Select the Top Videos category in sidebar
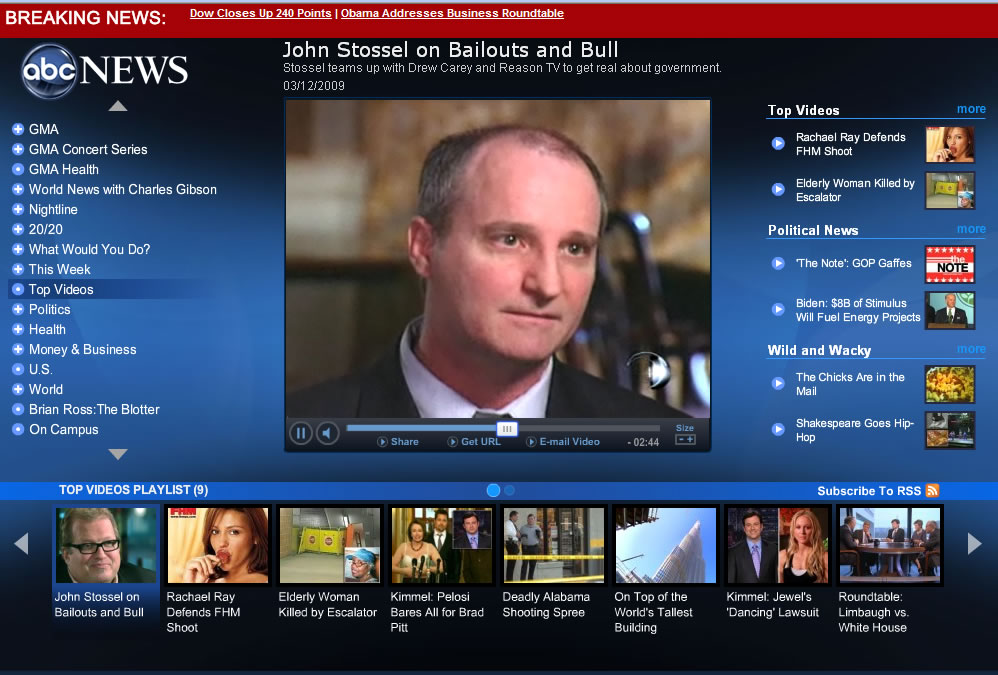The width and height of the screenshot is (998, 675). click(61, 289)
